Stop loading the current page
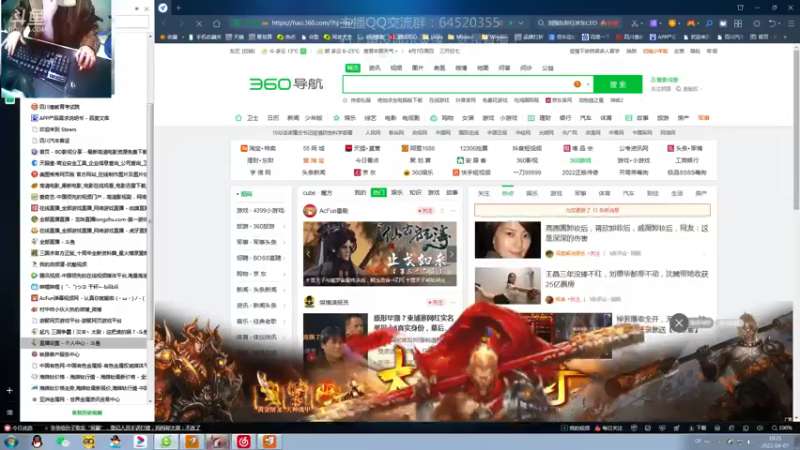 click(199, 23)
